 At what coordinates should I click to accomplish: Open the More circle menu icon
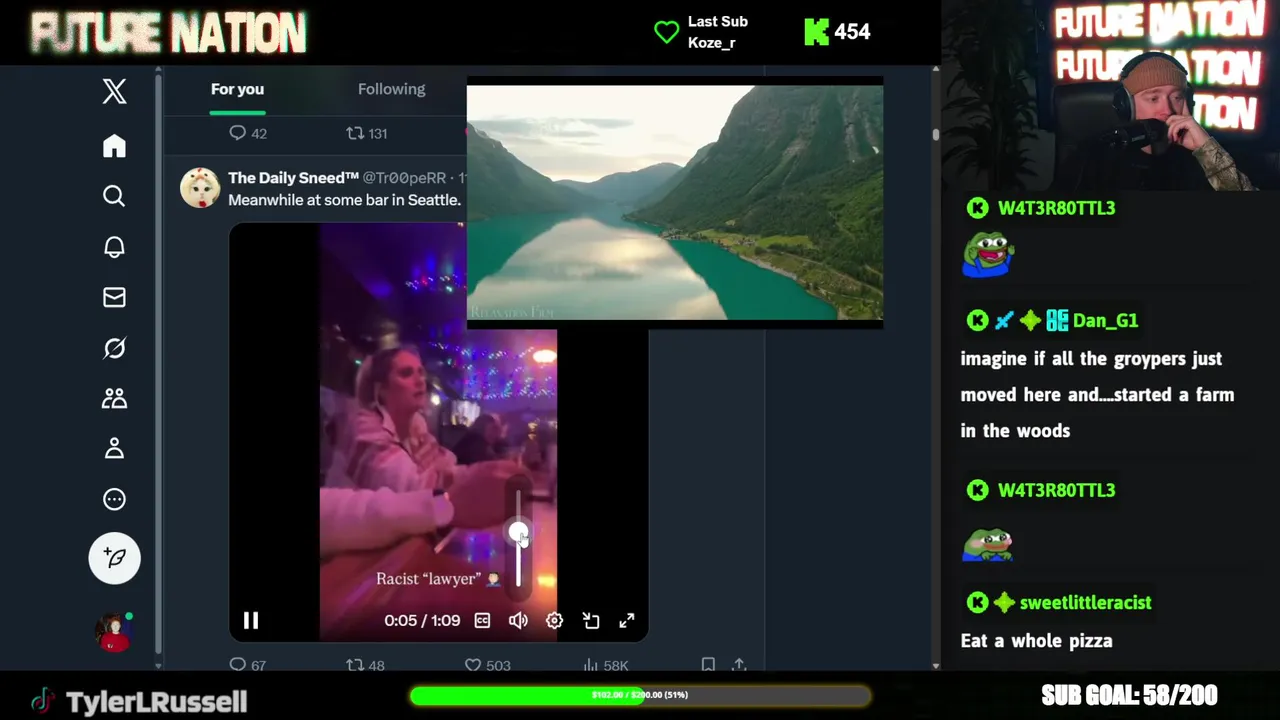pyautogui.click(x=114, y=499)
